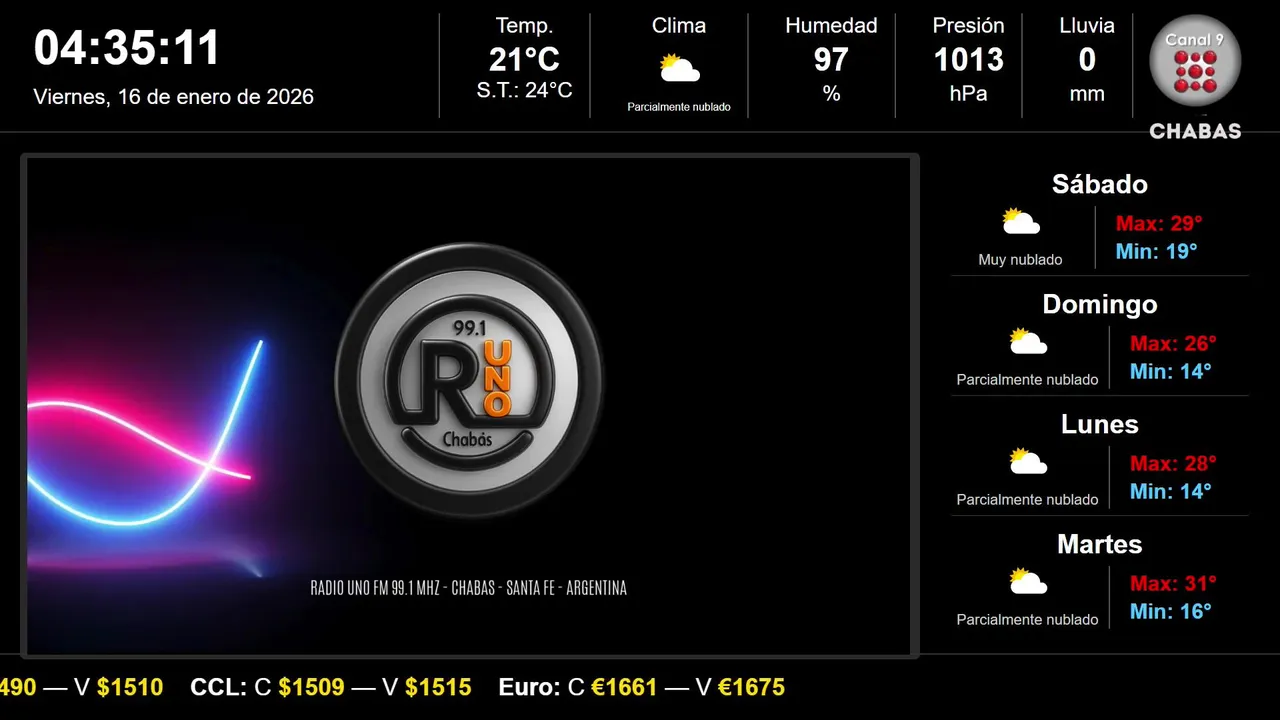Click the Sábado day heading
The width and height of the screenshot is (1280, 720).
(1100, 184)
